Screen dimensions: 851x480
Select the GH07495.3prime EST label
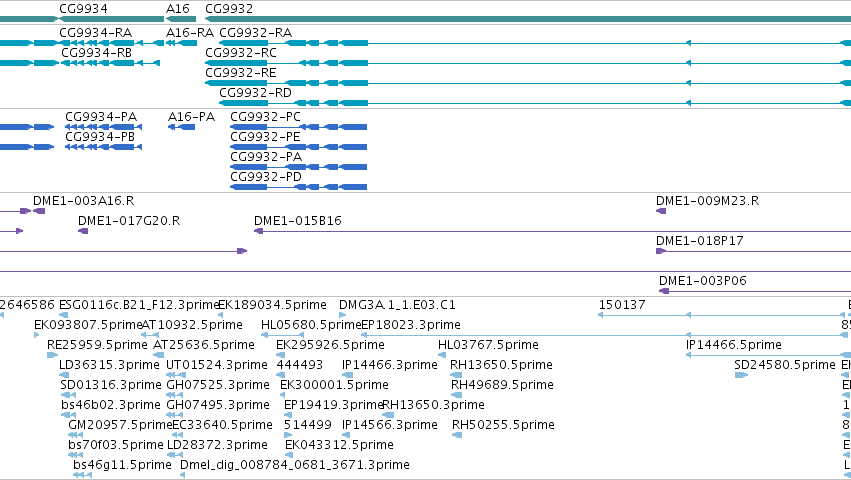218,405
